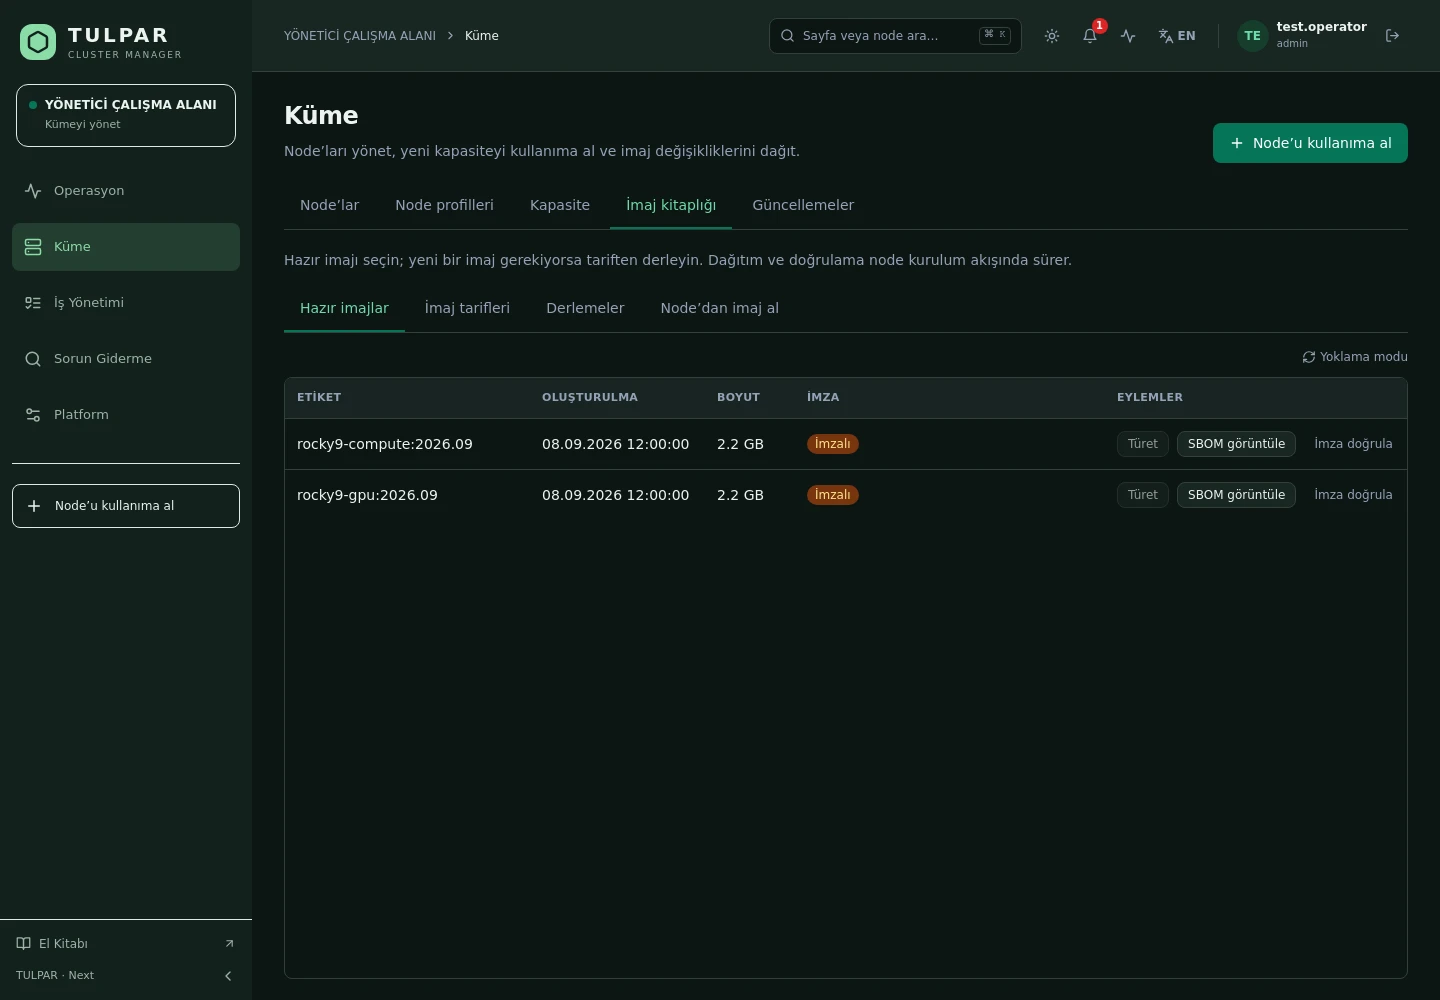Toggle the light/dark theme sun icon
This screenshot has height=1000, width=1440.
(x=1052, y=36)
